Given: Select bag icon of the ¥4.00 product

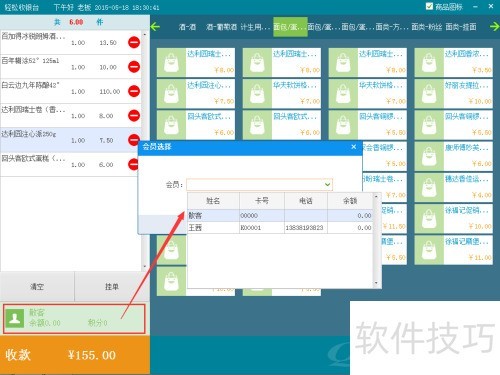Looking at the screenshot, I should click(x=429, y=187).
